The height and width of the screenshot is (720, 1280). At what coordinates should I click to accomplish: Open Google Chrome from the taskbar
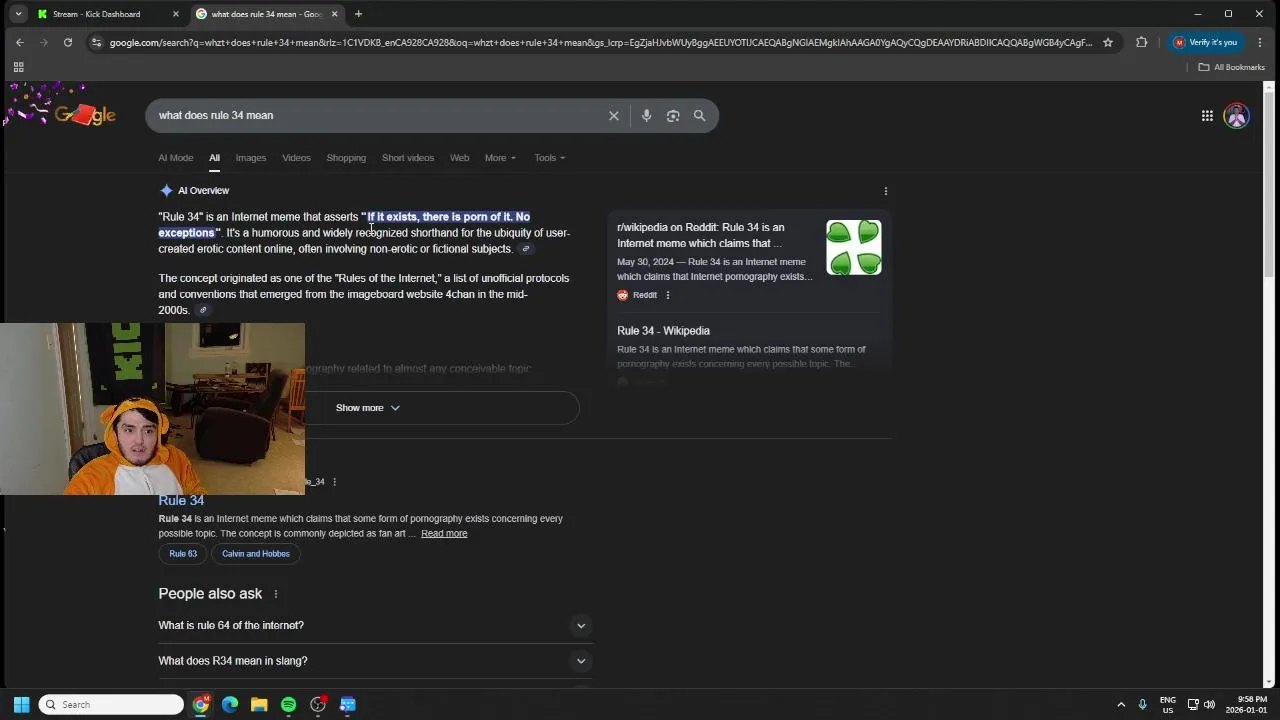[201, 704]
